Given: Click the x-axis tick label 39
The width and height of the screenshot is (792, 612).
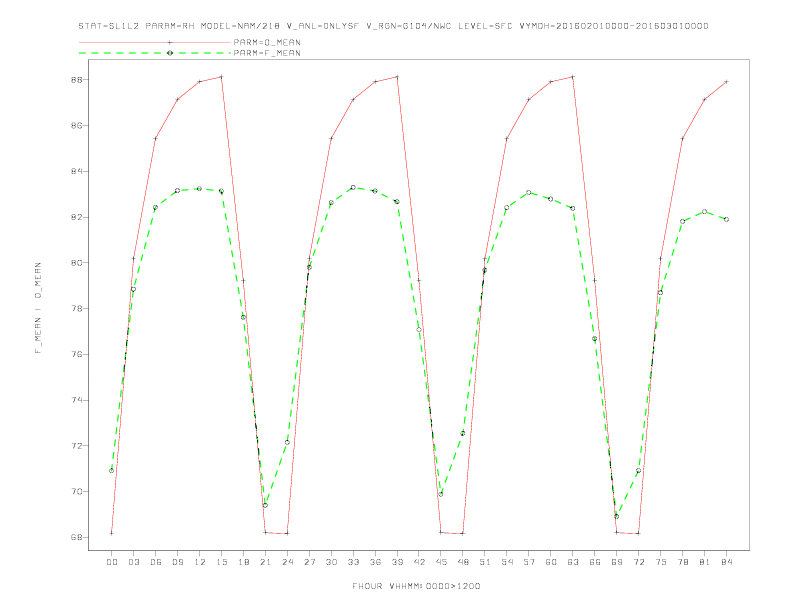Looking at the screenshot, I should pyautogui.click(x=397, y=562).
